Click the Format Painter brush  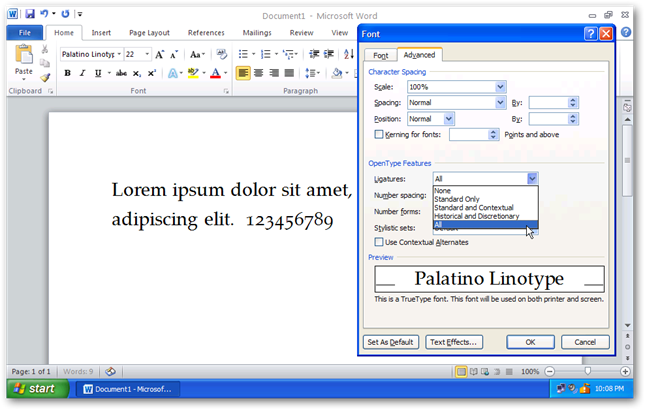click(x=45, y=78)
